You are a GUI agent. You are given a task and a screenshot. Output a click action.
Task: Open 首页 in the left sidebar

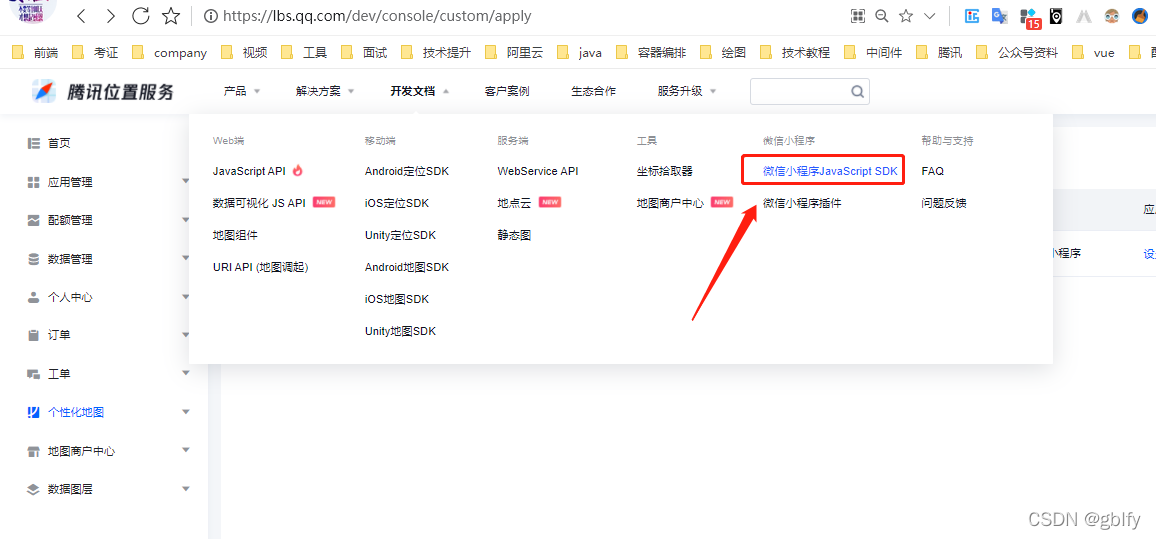pos(59,143)
